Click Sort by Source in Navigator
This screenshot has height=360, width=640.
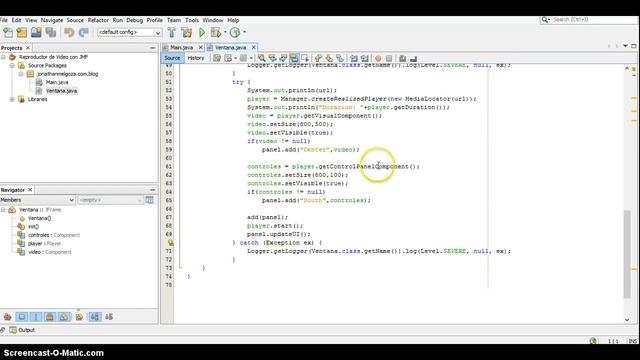coord(109,317)
